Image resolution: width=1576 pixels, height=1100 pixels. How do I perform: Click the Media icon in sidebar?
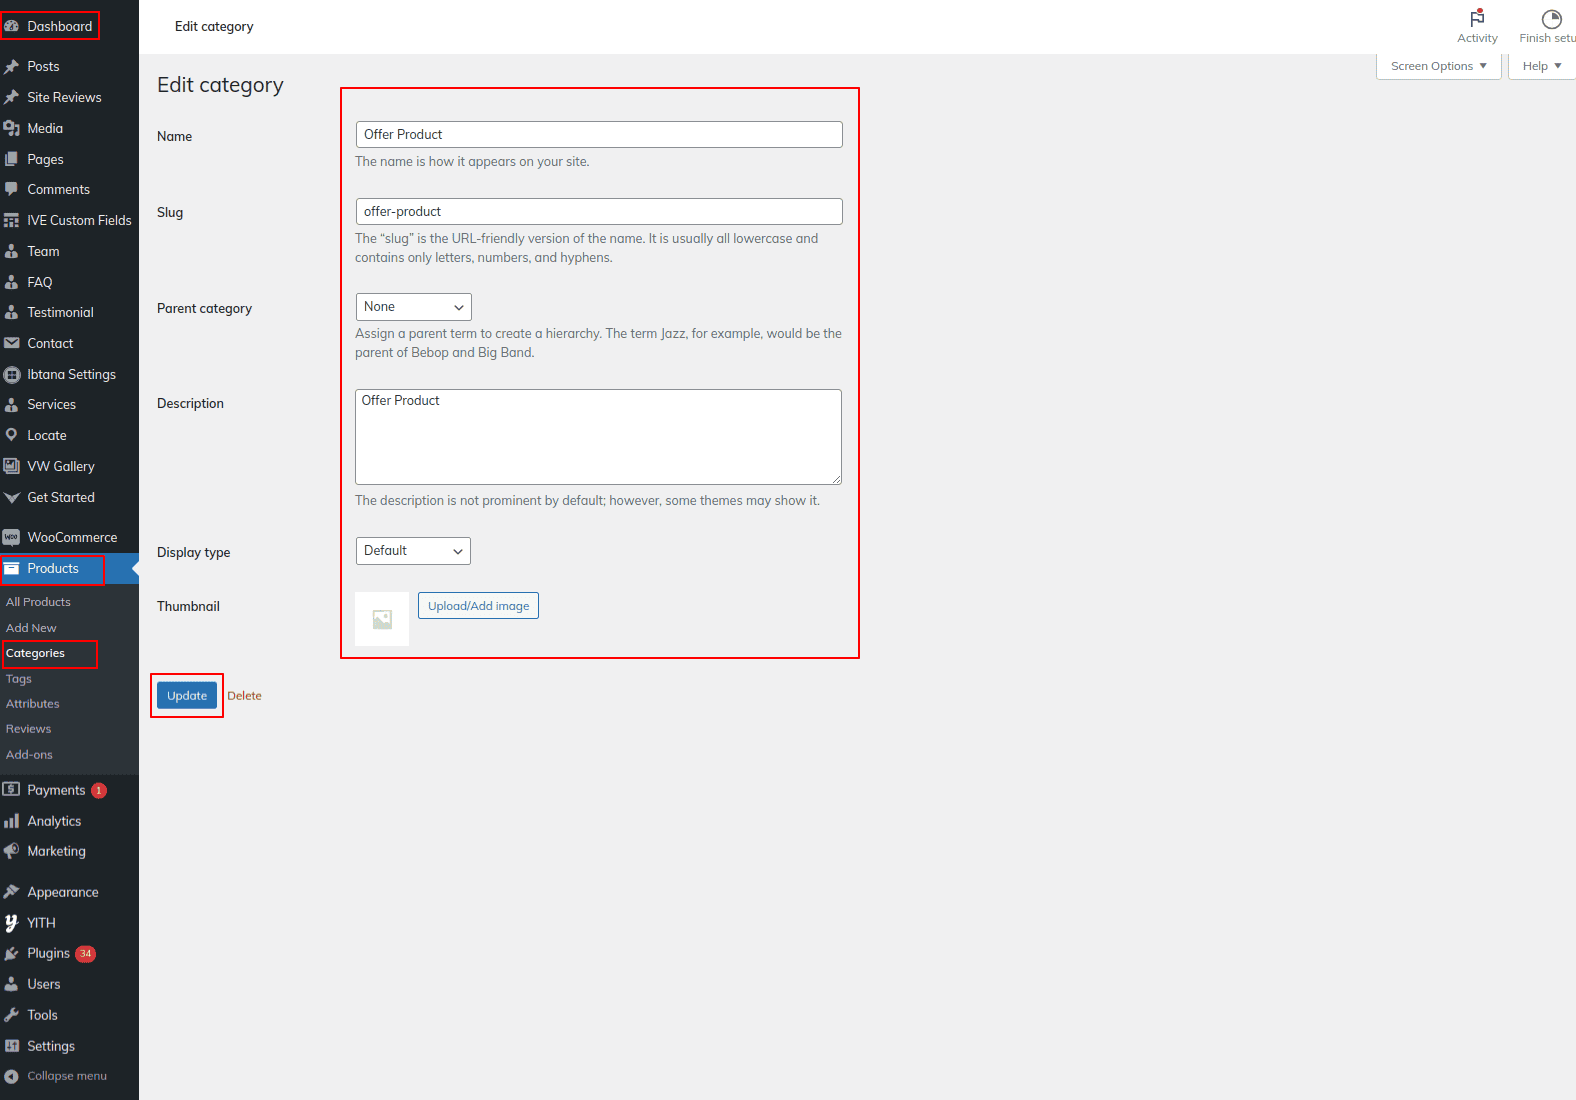12,128
